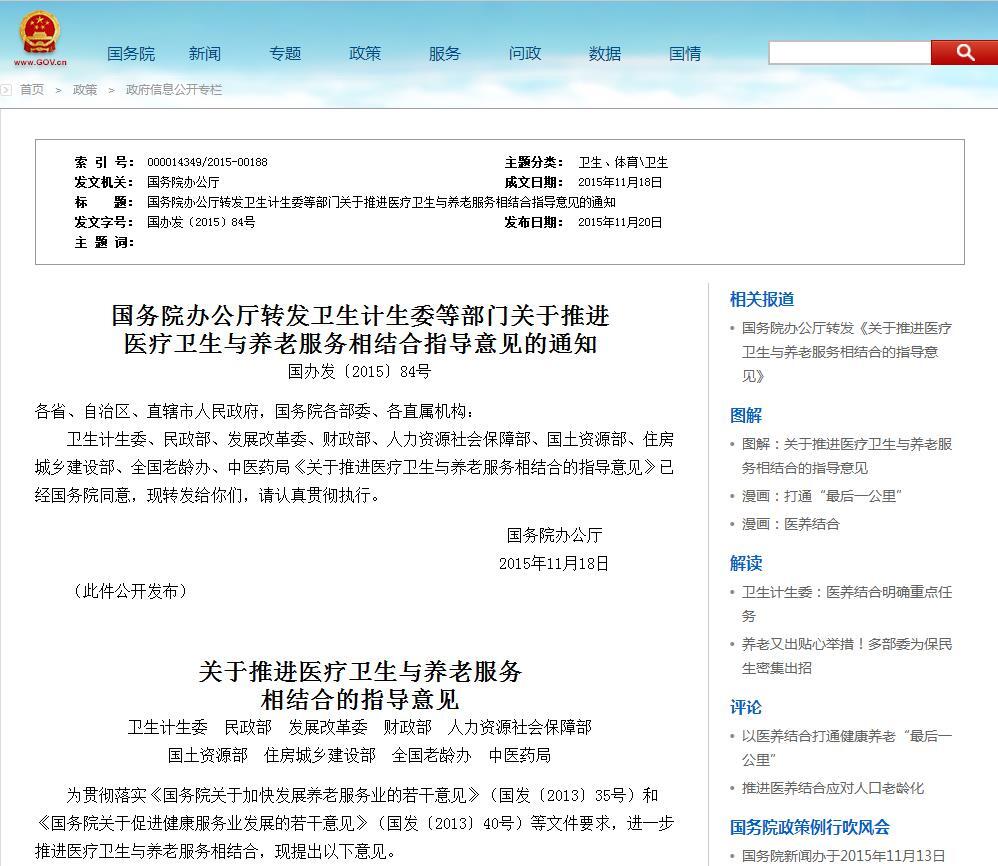Viewport: 998px width, 866px height.
Task: Click the 政府信息公开专栏 breadcrumb link
Action: tap(174, 90)
